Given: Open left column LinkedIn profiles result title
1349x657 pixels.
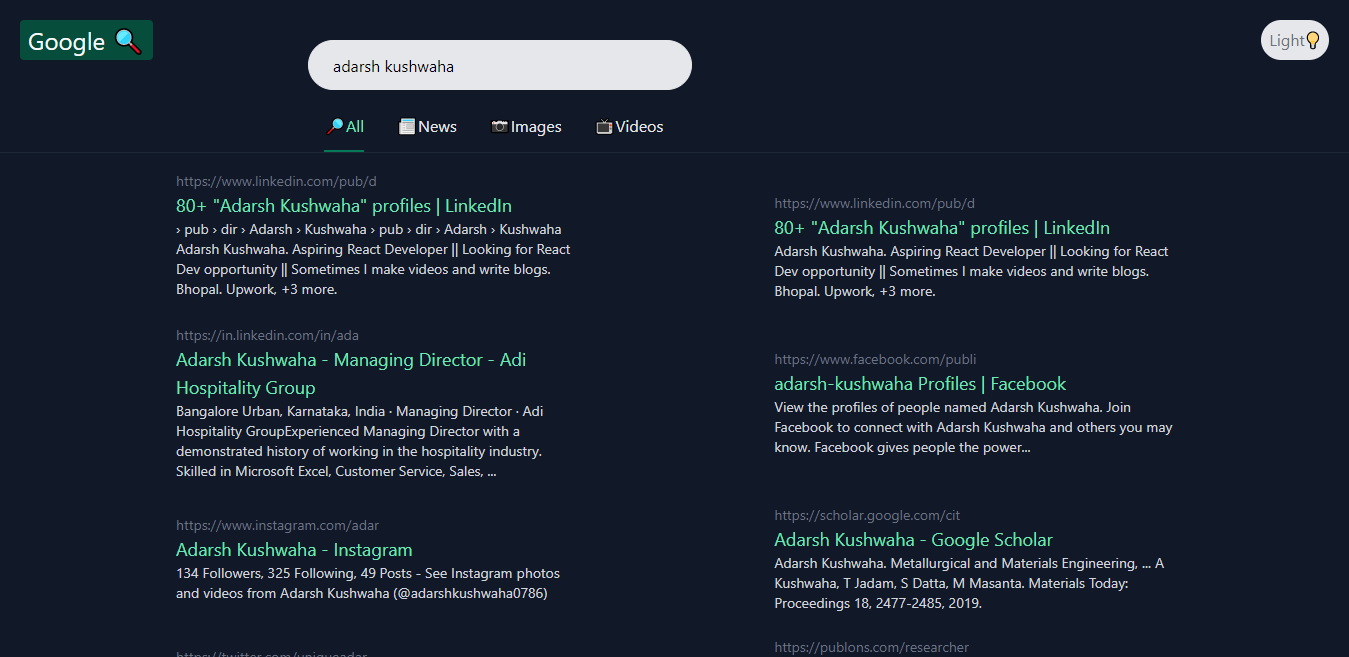Looking at the screenshot, I should (344, 206).
